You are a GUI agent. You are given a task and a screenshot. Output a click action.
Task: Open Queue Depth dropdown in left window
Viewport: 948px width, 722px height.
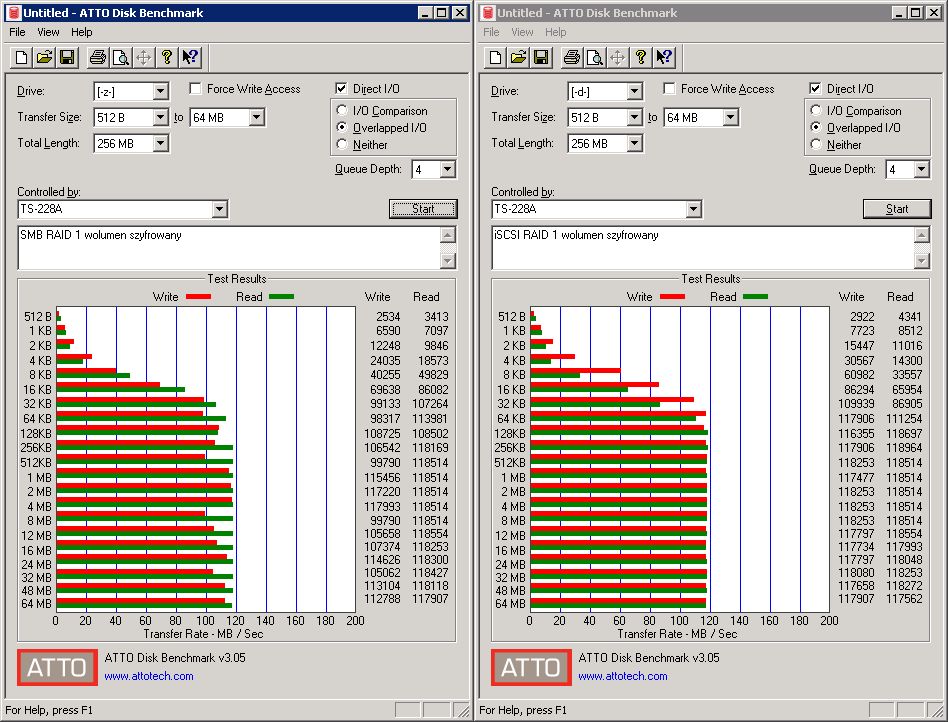click(447, 169)
